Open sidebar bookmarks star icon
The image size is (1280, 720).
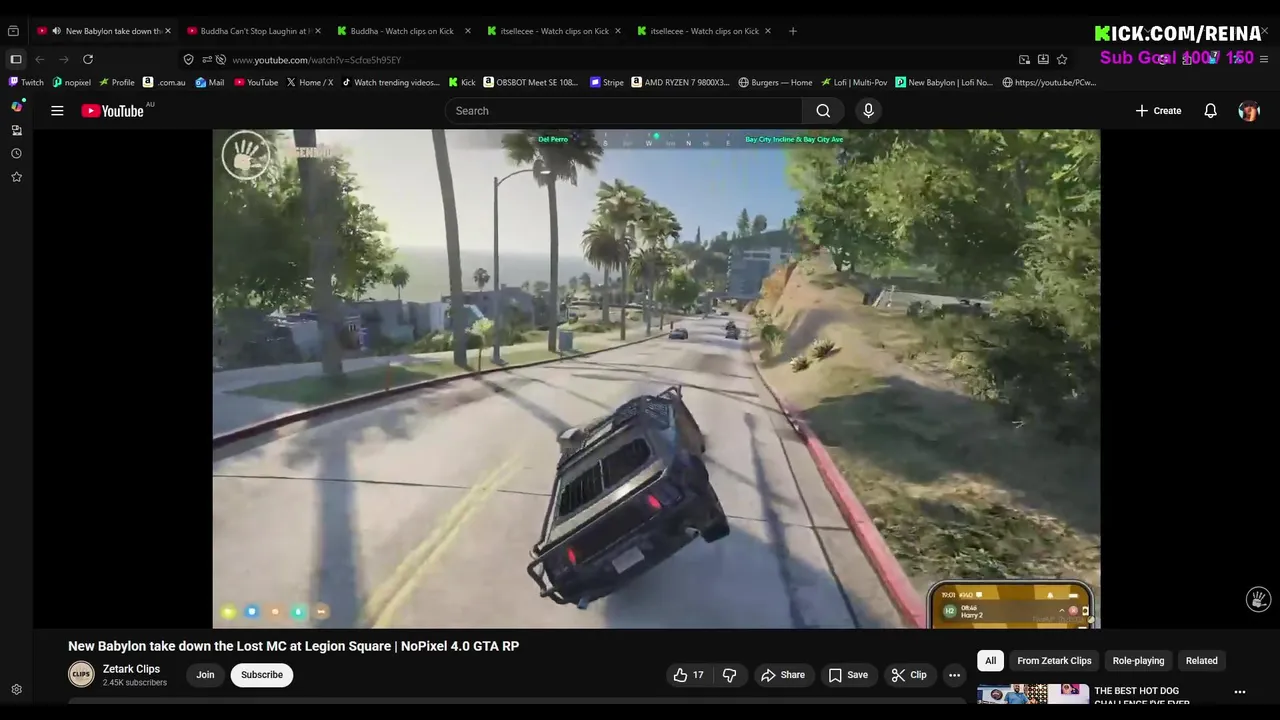point(16,177)
